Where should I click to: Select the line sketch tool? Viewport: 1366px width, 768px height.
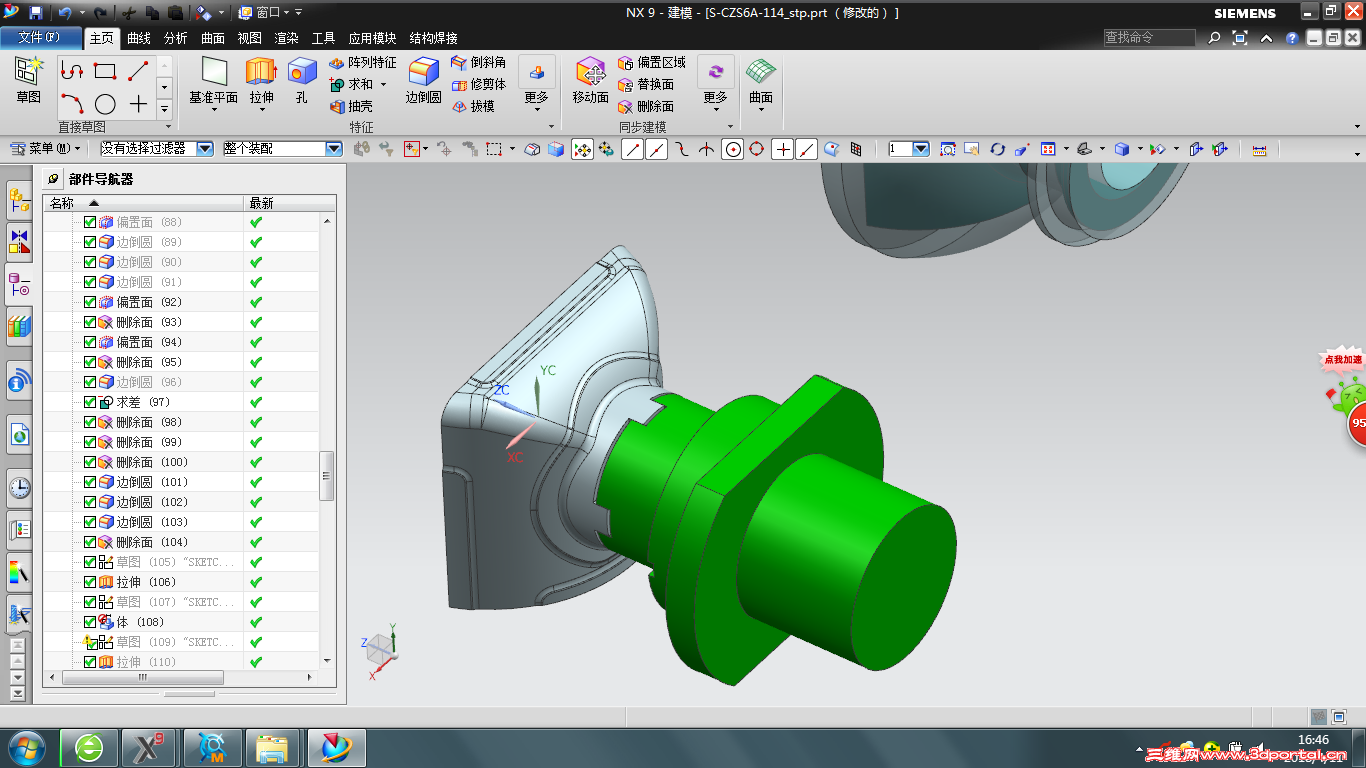[138, 71]
